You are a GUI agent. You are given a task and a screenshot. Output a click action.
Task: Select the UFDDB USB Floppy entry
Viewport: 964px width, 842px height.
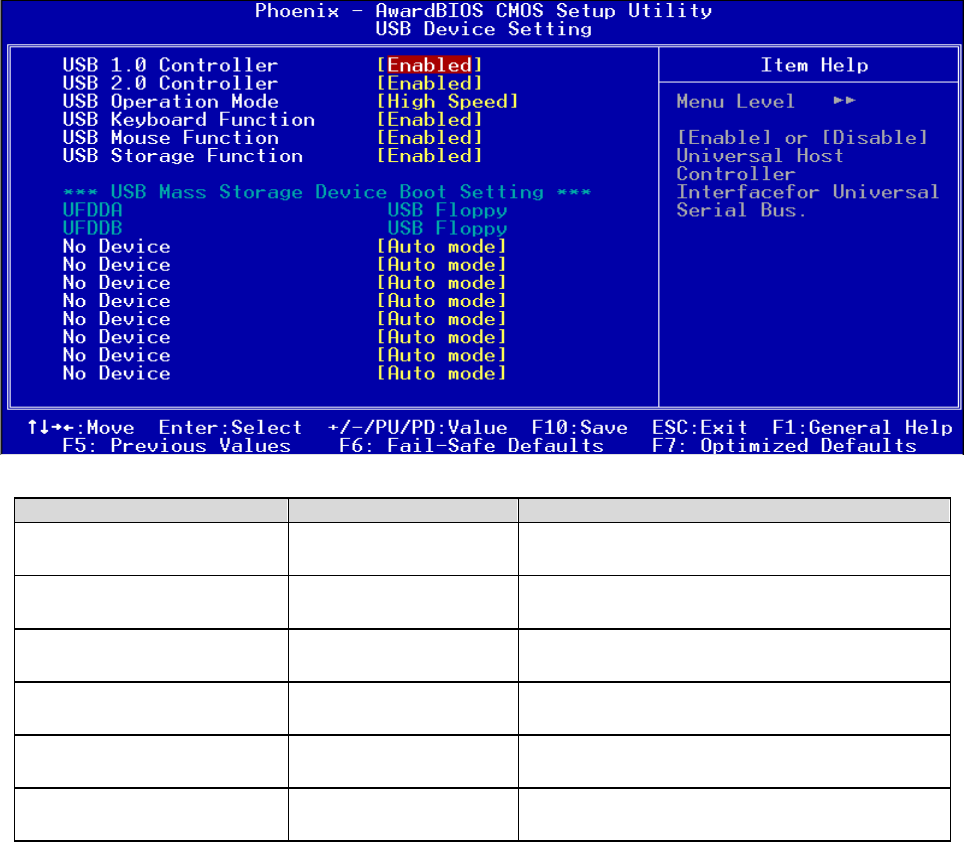(x=447, y=229)
